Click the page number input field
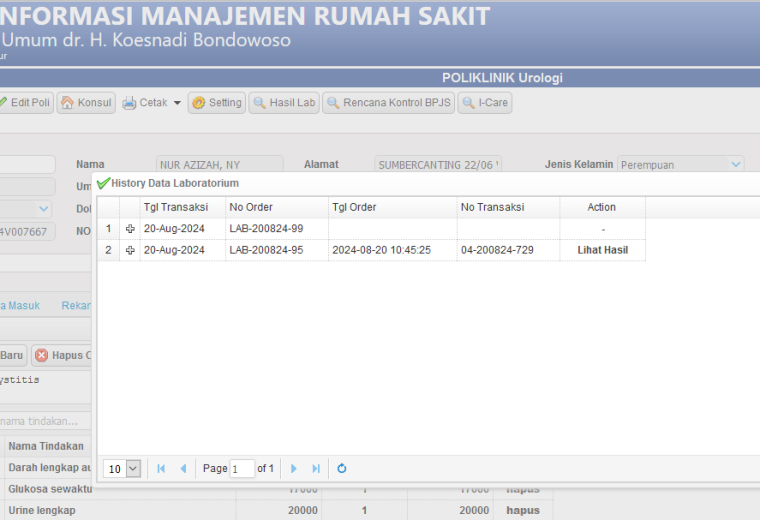This screenshot has width=760, height=520. [x=242, y=469]
